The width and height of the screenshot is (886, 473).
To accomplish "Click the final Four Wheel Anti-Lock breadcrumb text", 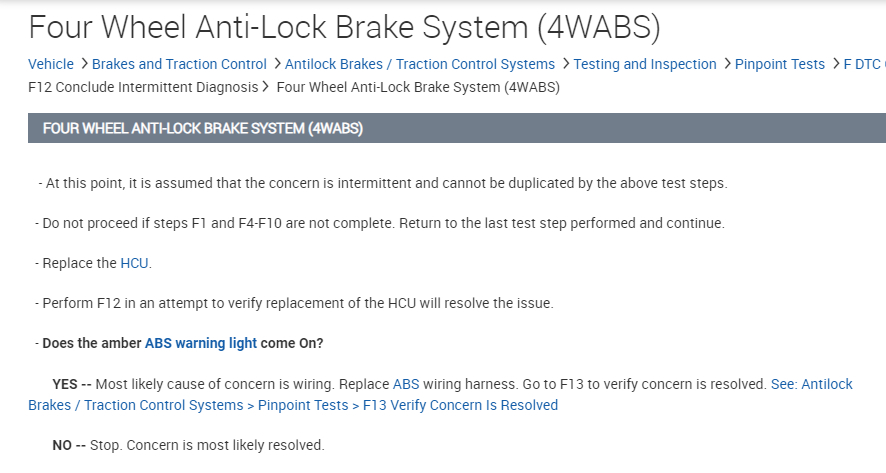I will (x=417, y=87).
